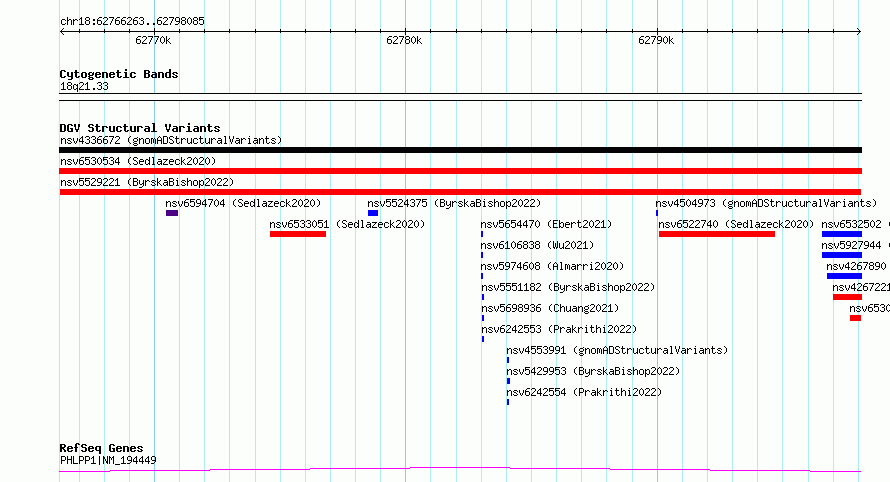Select the RefSeq Genes track title

tap(102, 448)
